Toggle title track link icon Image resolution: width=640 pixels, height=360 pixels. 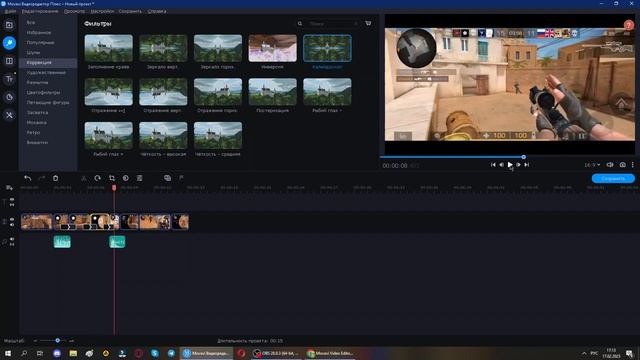tap(12, 204)
